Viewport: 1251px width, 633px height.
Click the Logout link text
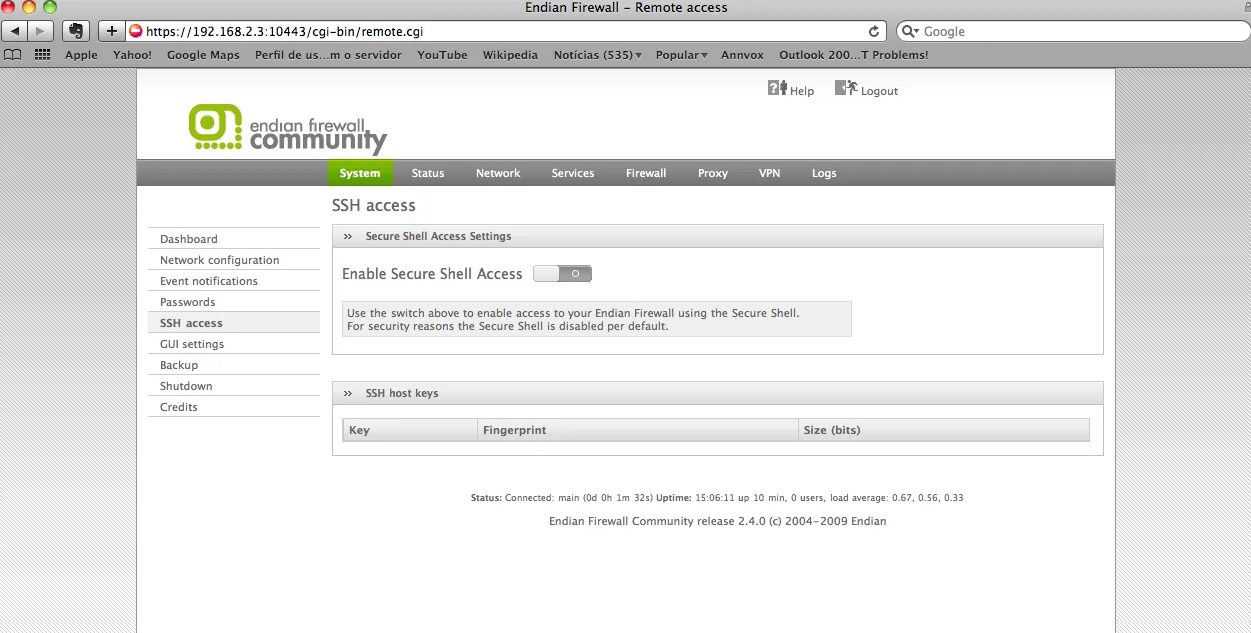pyautogui.click(x=880, y=91)
